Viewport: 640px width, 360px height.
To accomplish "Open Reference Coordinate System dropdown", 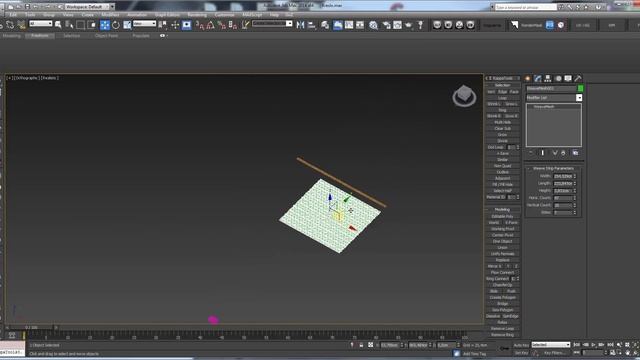I will pos(144,24).
